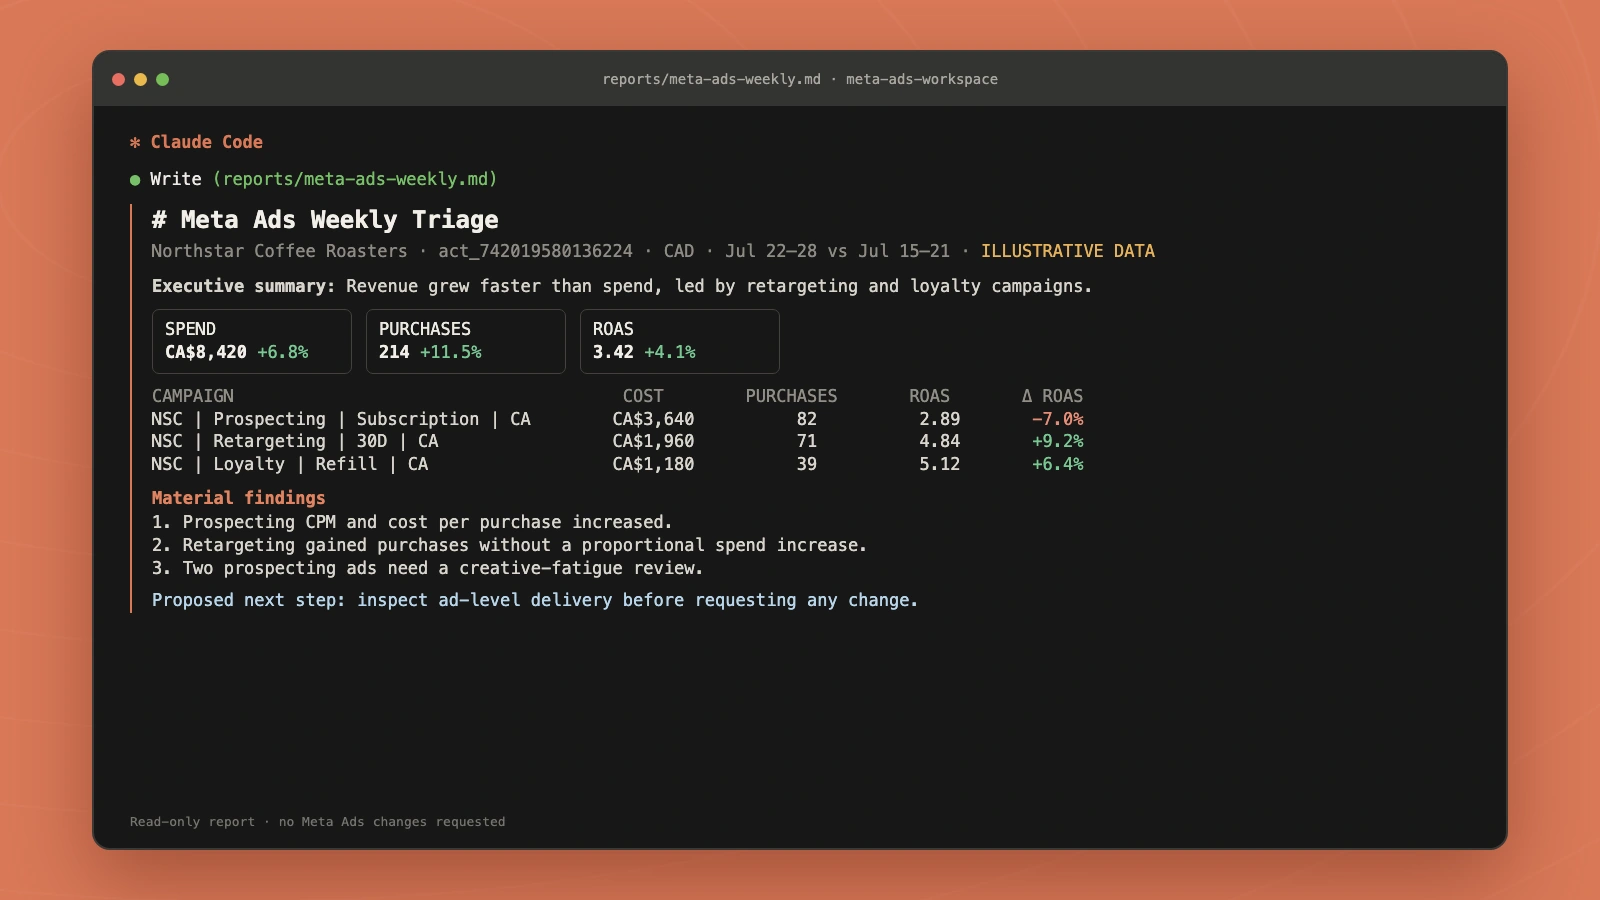Select the "Claude Code" header label

(x=207, y=142)
